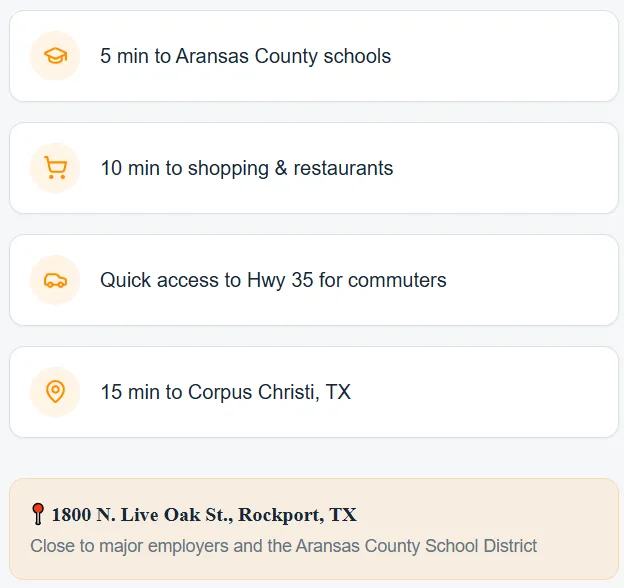The height and width of the screenshot is (588, 624).
Task: Select the '5 min to Aransas County schools' text
Action: point(245,56)
